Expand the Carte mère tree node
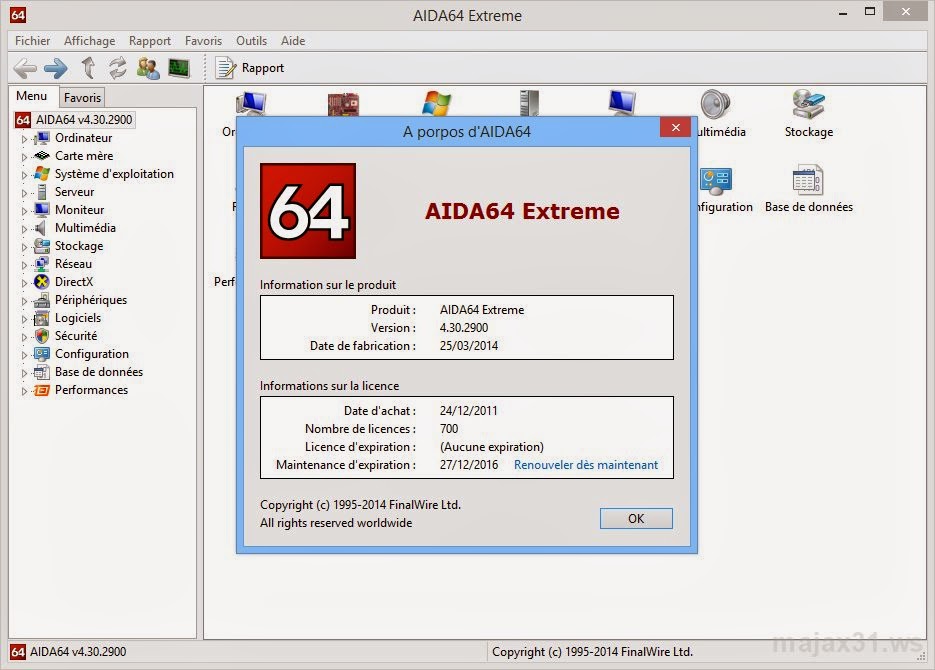The image size is (935, 670). click(23, 155)
